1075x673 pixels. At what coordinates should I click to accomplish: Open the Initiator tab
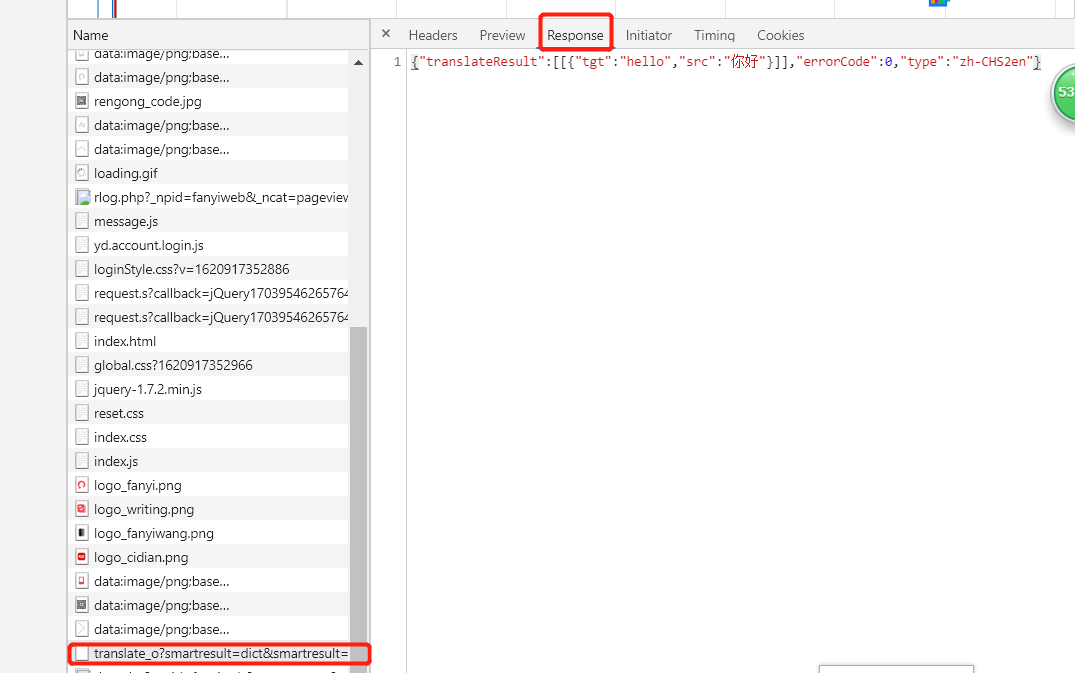[x=649, y=35]
